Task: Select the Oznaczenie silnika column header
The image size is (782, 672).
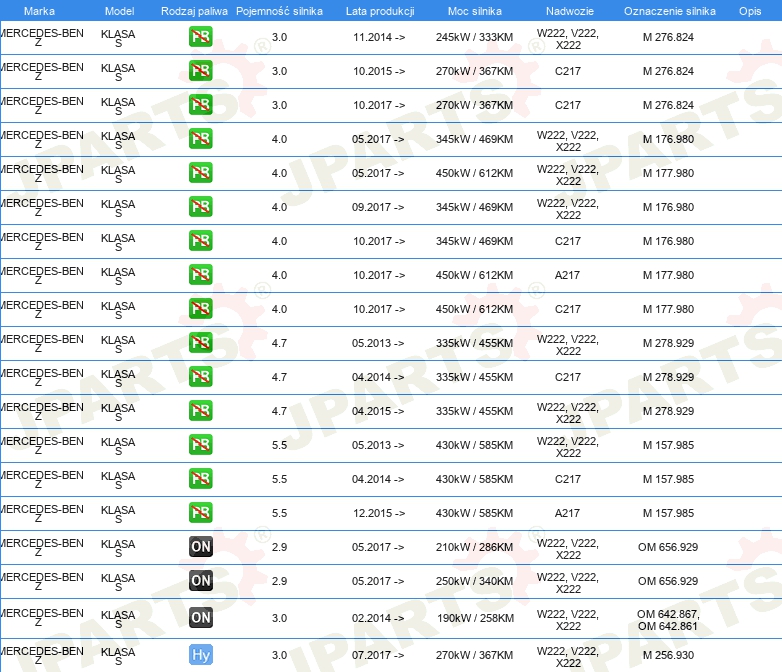Action: pos(670,11)
